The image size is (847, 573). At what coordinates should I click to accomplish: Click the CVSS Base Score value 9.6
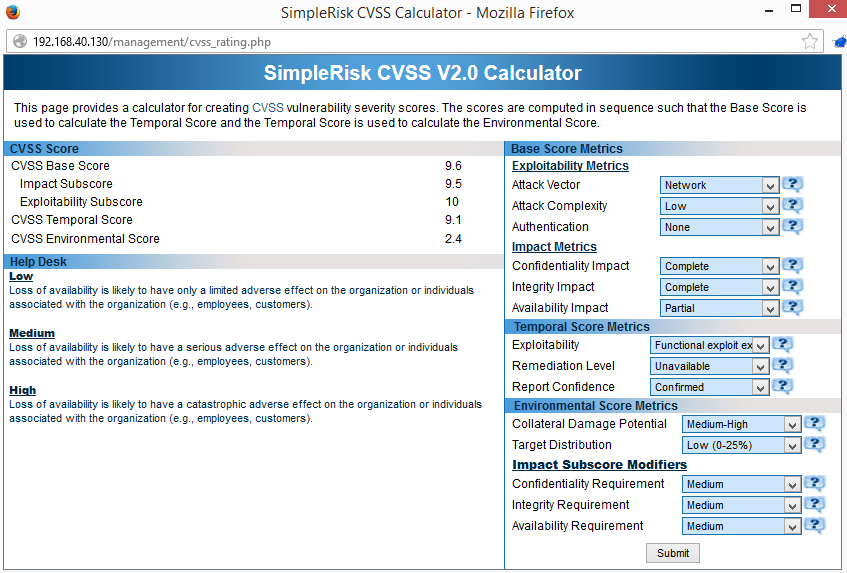pyautogui.click(x=453, y=166)
